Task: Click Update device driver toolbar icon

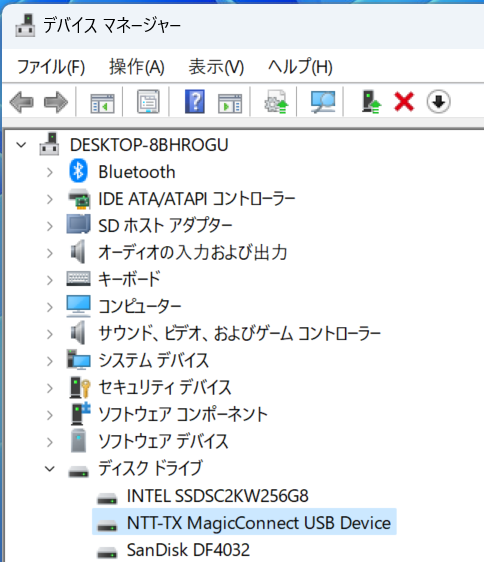Action: click(x=276, y=102)
